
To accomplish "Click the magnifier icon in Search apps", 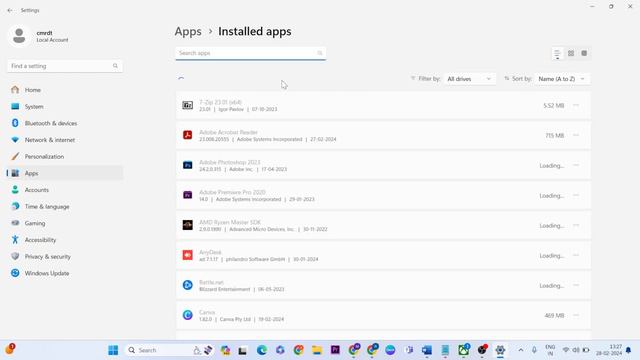I will pos(320,53).
